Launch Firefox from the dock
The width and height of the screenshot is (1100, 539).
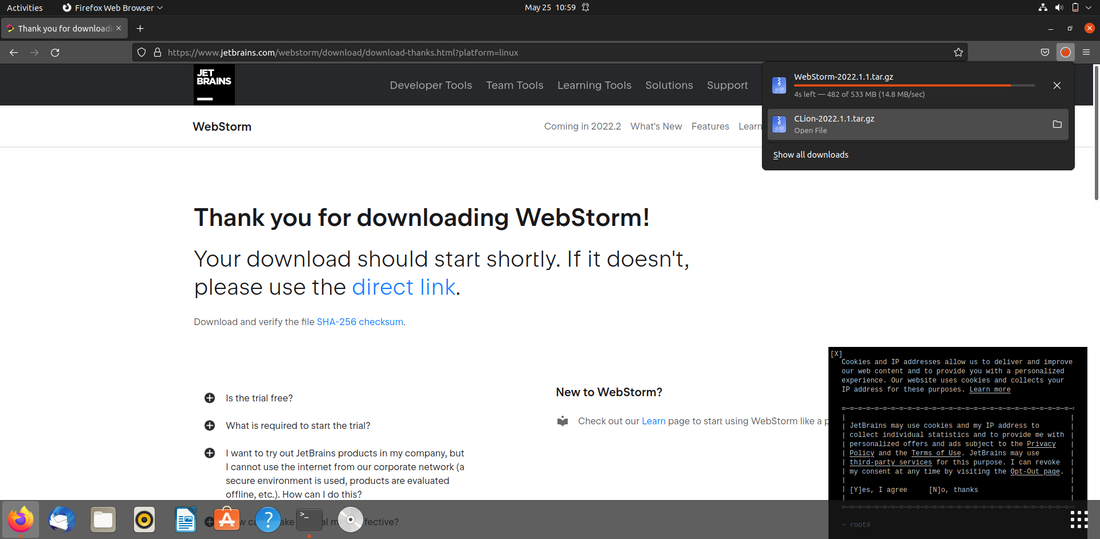tap(20, 520)
